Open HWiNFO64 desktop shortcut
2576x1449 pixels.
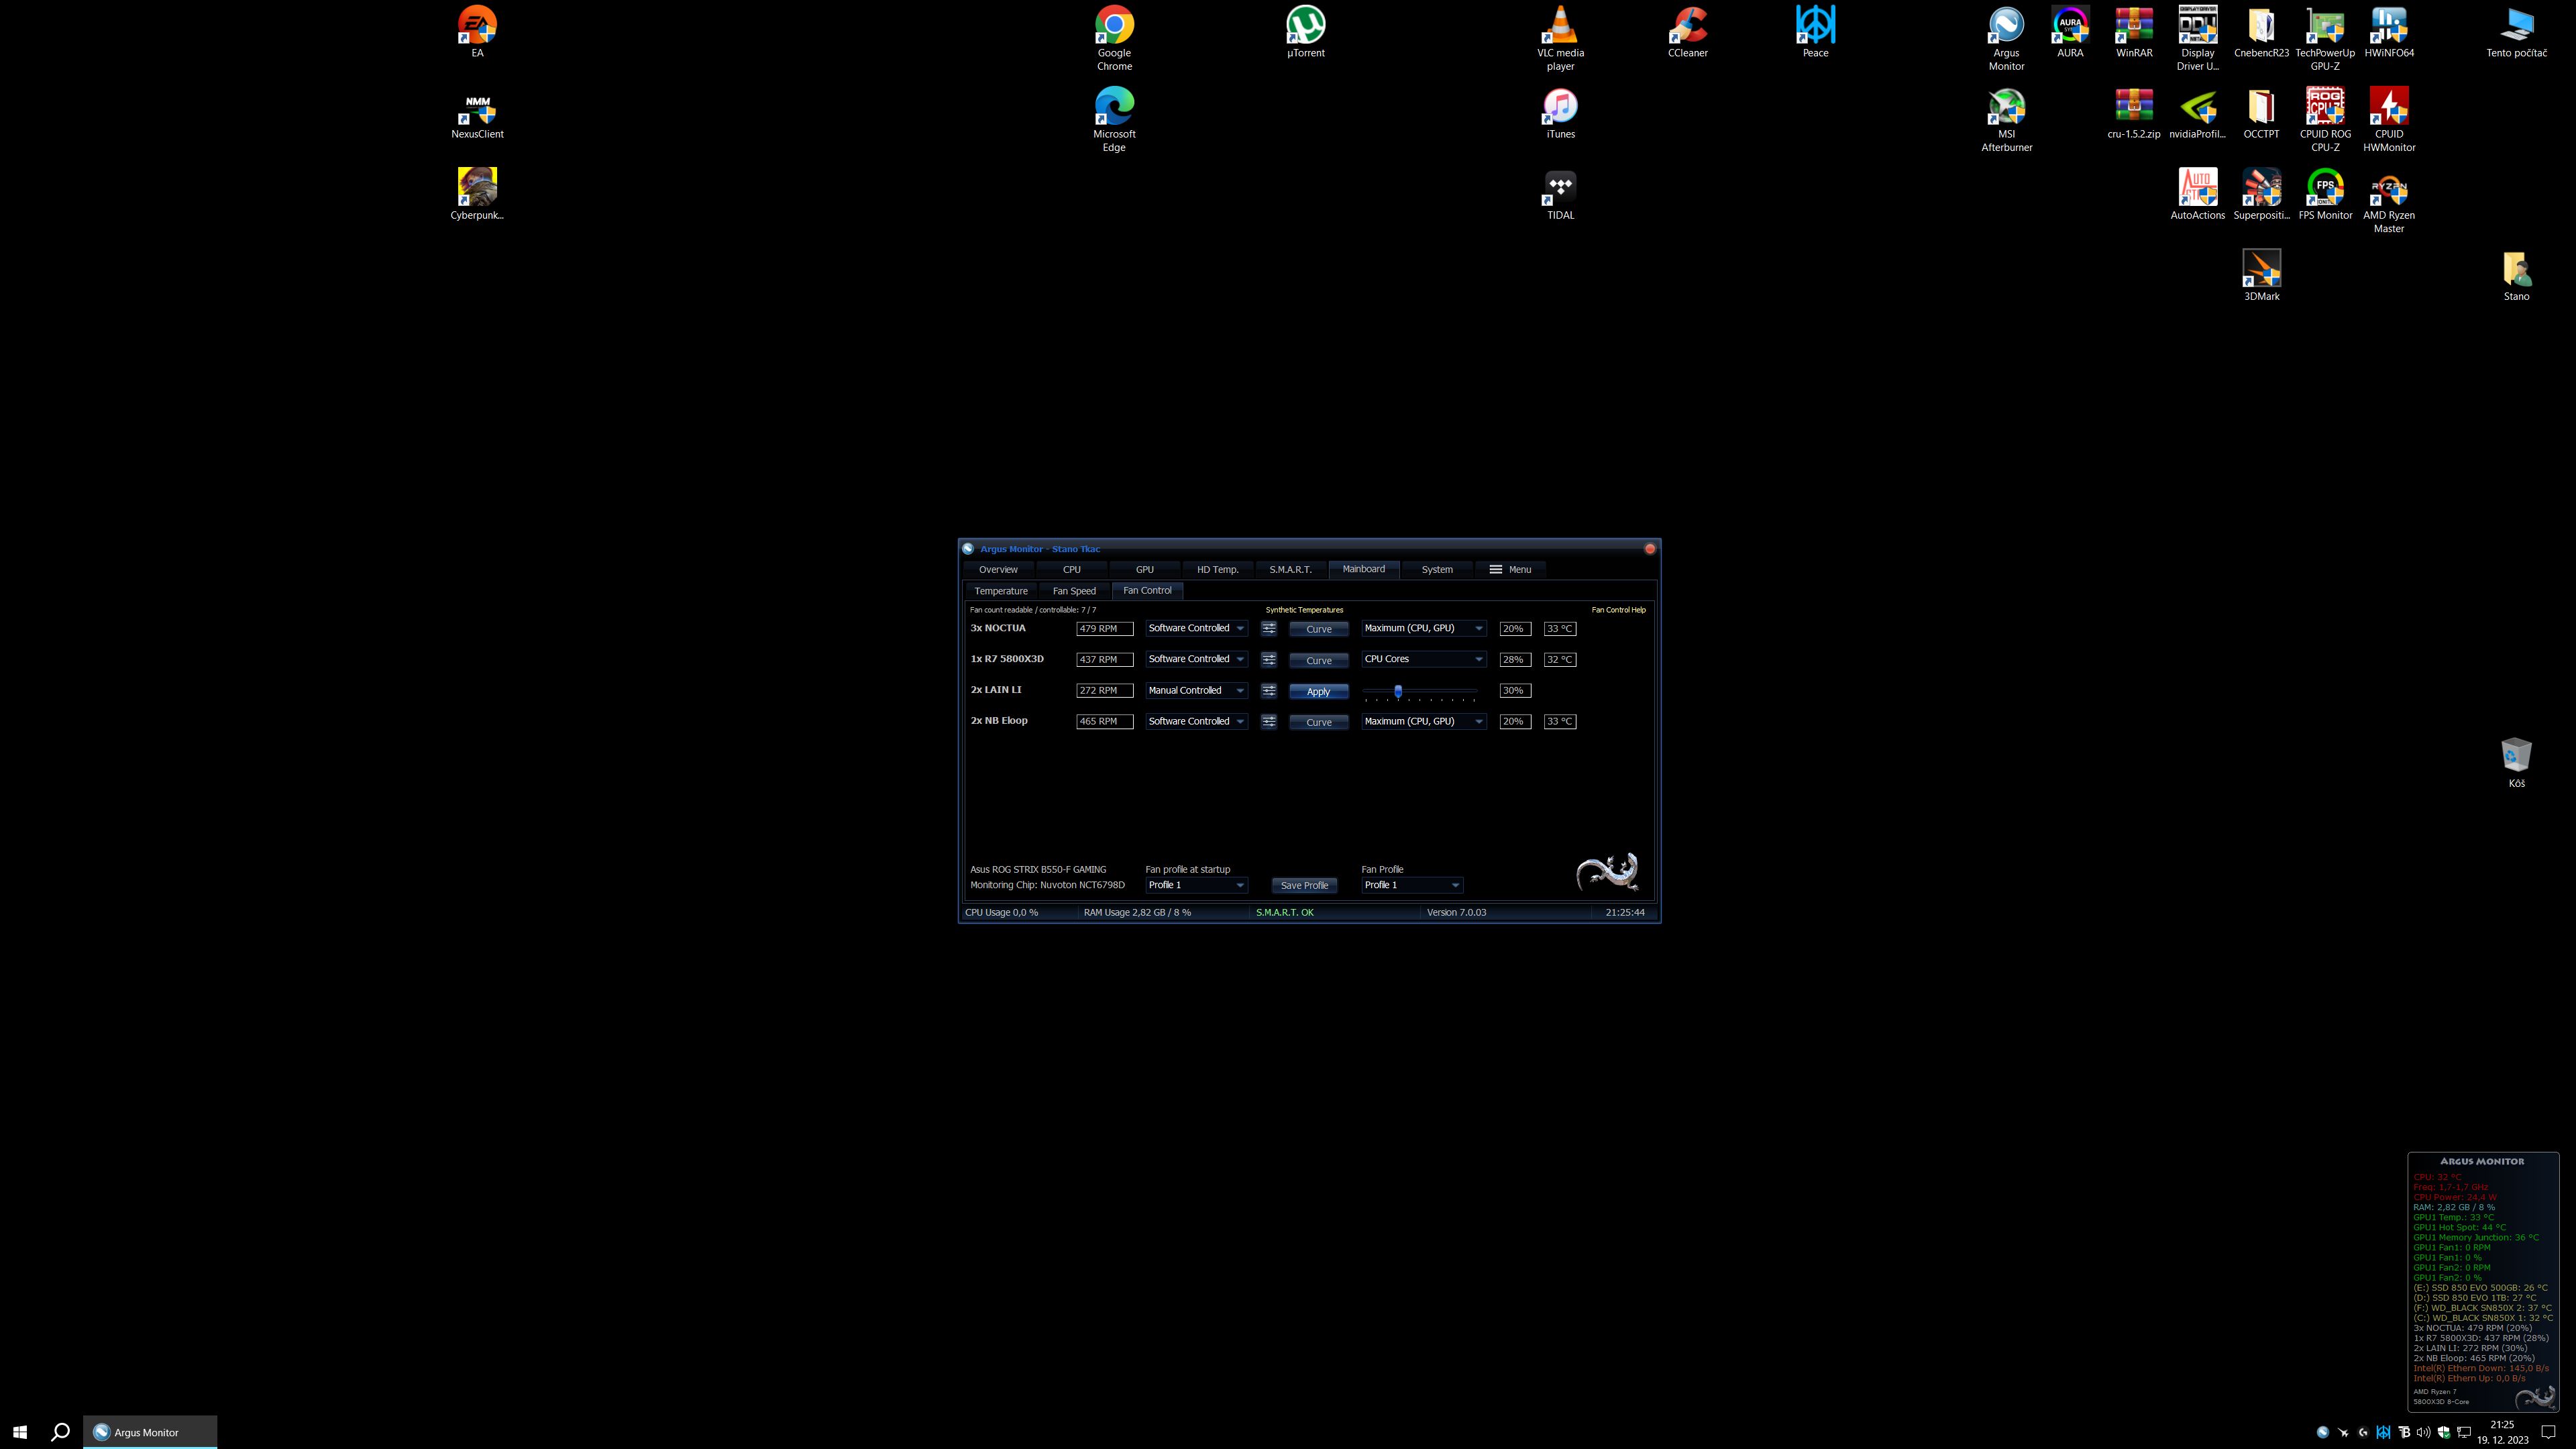coord(2388,26)
